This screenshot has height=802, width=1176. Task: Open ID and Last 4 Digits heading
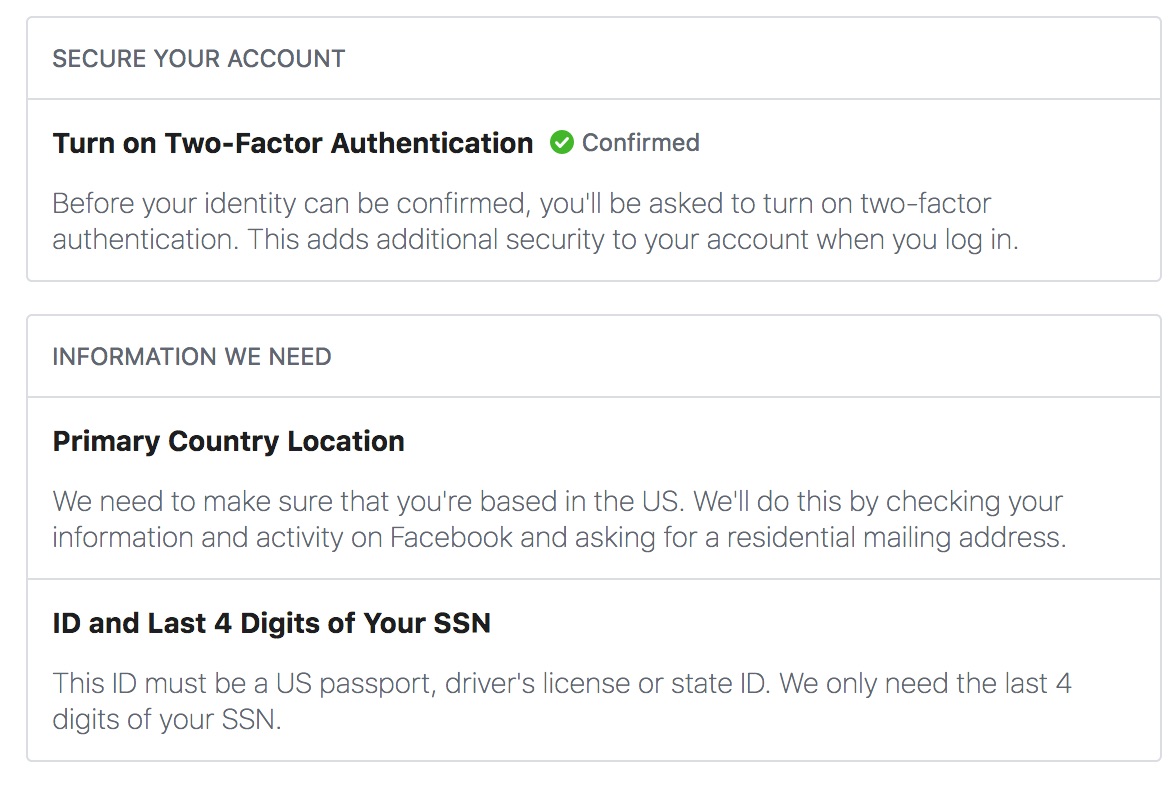[271, 624]
